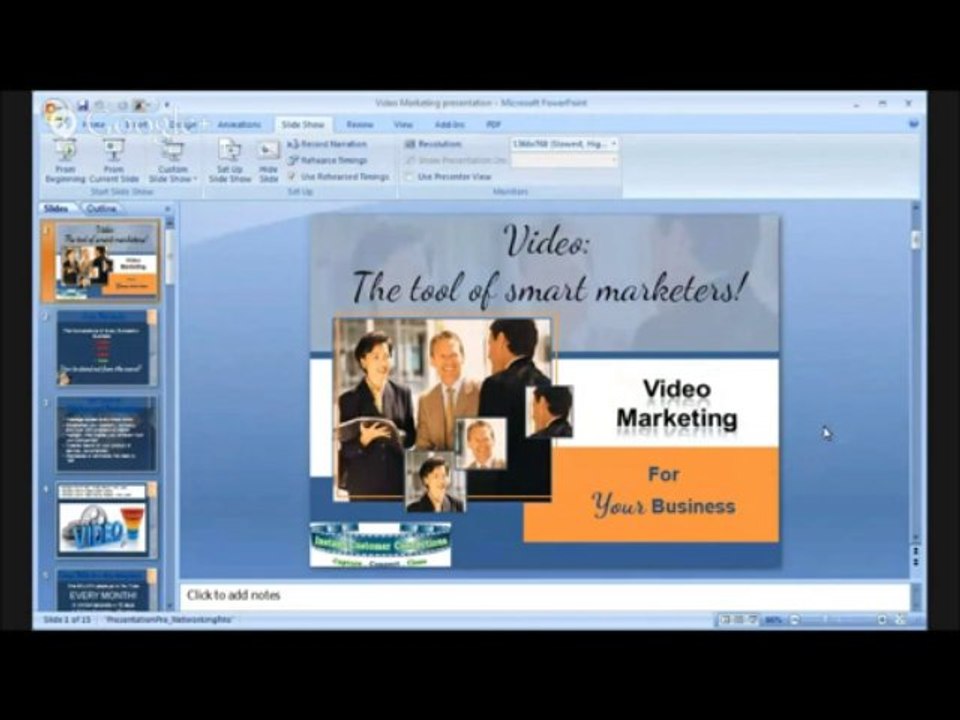Click 'The tool of smart marketers!' text

point(549,288)
